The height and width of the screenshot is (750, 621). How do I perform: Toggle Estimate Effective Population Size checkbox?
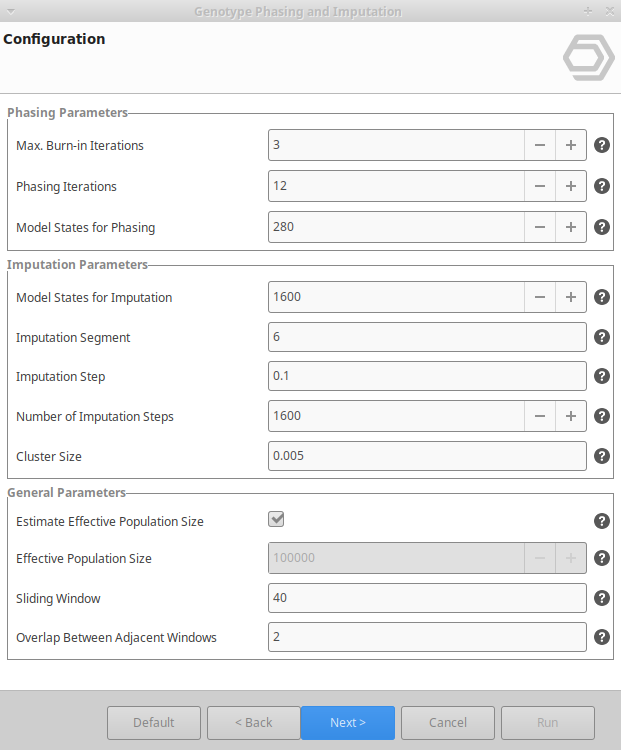277,519
